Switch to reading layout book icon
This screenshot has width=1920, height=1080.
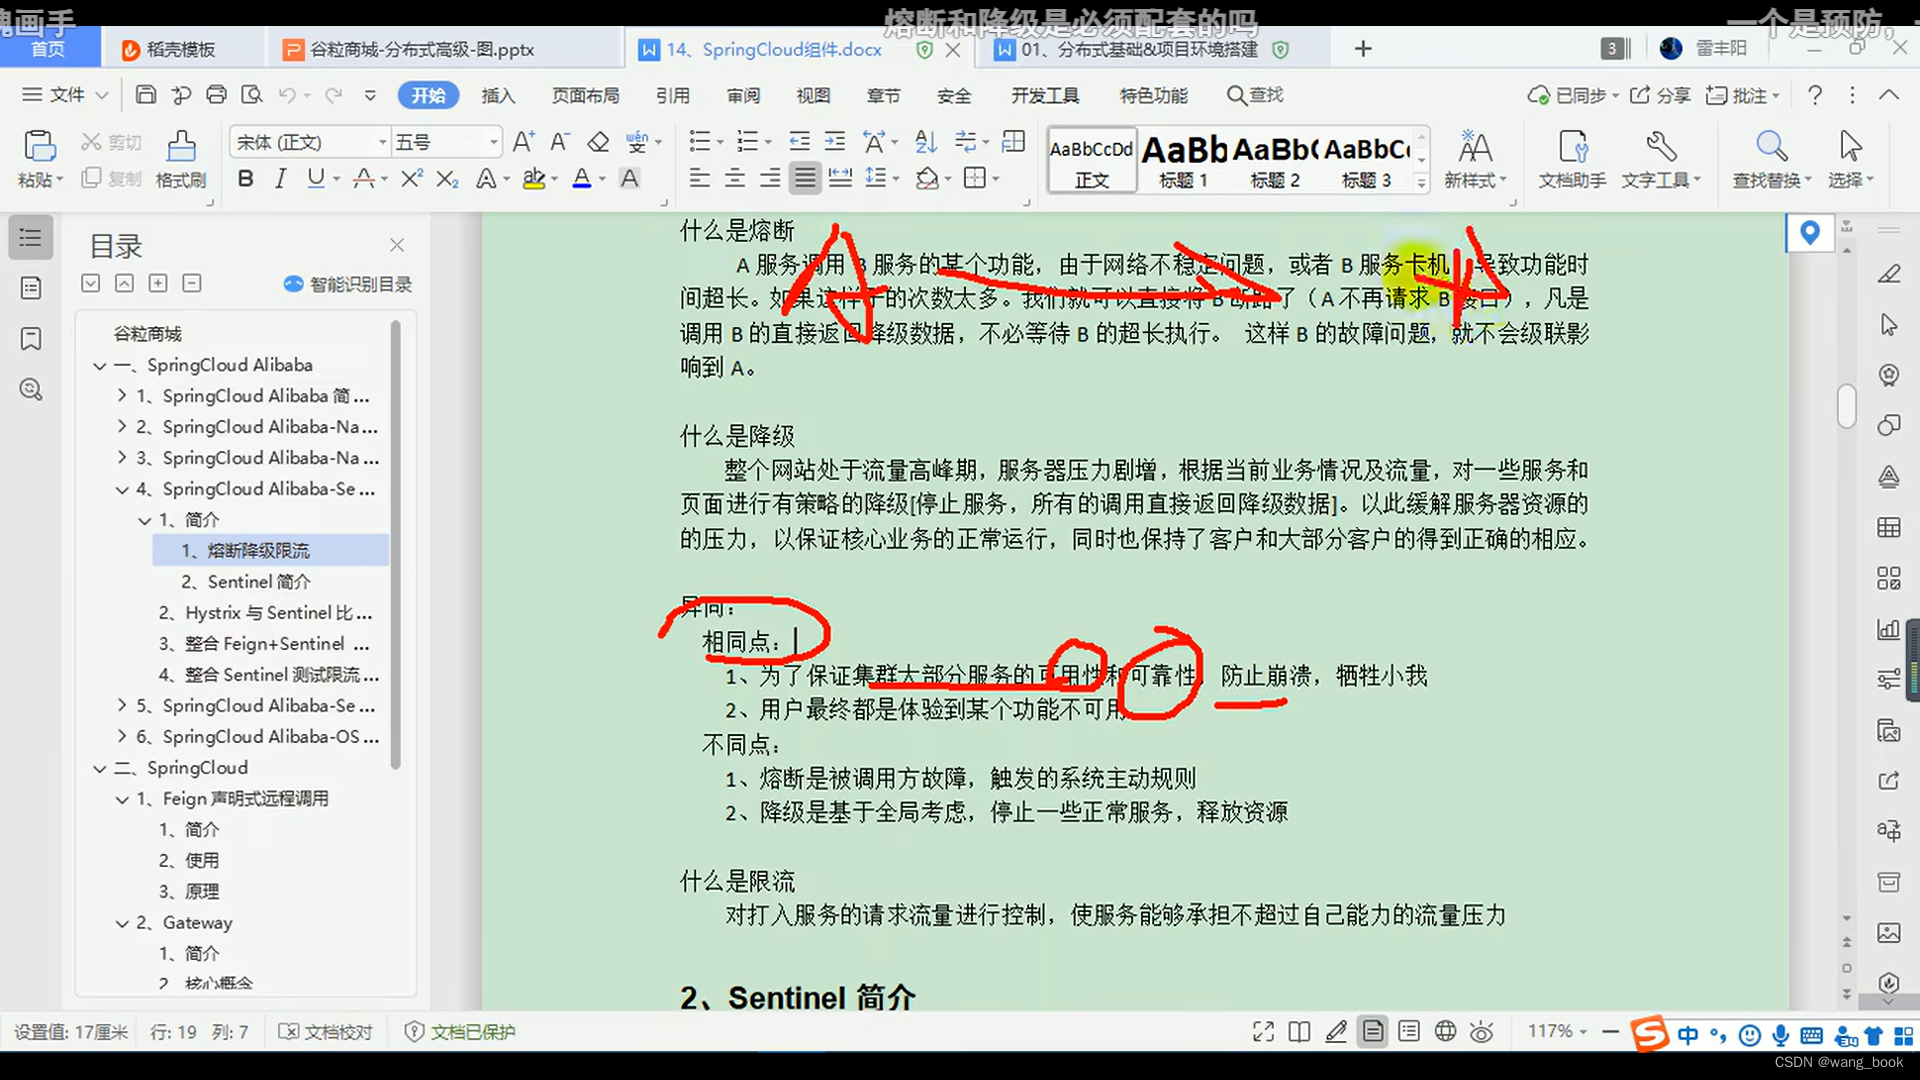click(1299, 1032)
